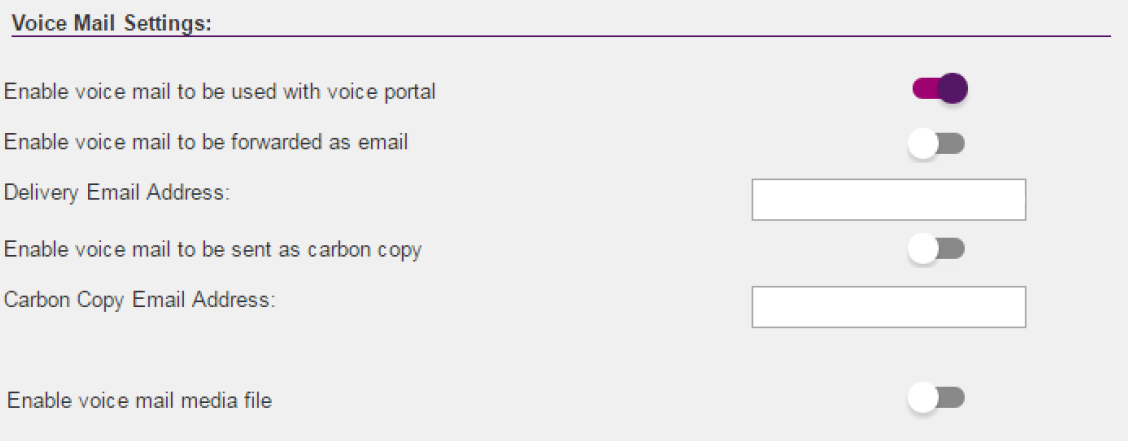Click 'Enable voice mail to be forwarded as email' text
Viewport: 1128px width, 441px height.
206,142
